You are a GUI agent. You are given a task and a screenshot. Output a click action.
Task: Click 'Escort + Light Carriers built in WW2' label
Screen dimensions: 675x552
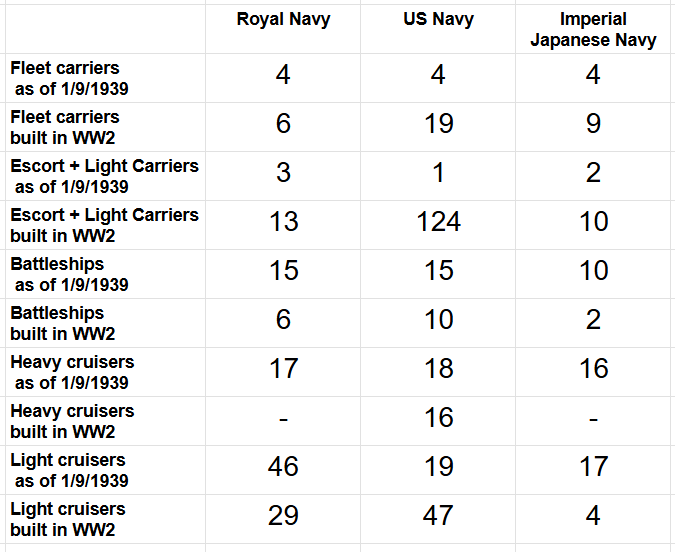pos(105,225)
